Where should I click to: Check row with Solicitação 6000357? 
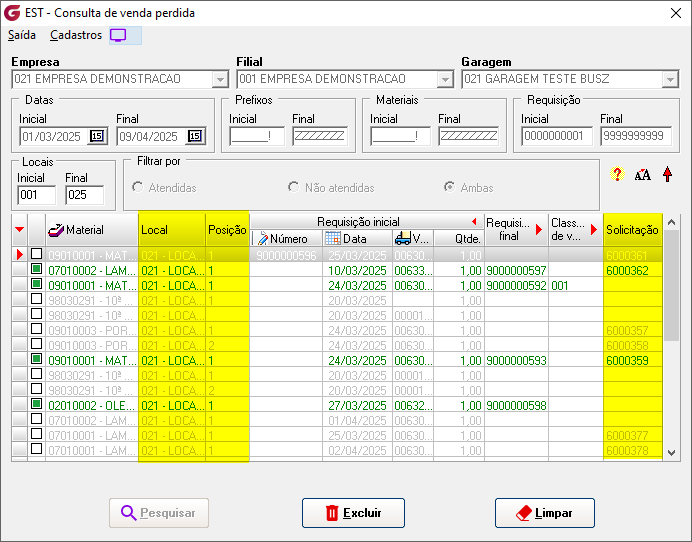[x=37, y=329]
